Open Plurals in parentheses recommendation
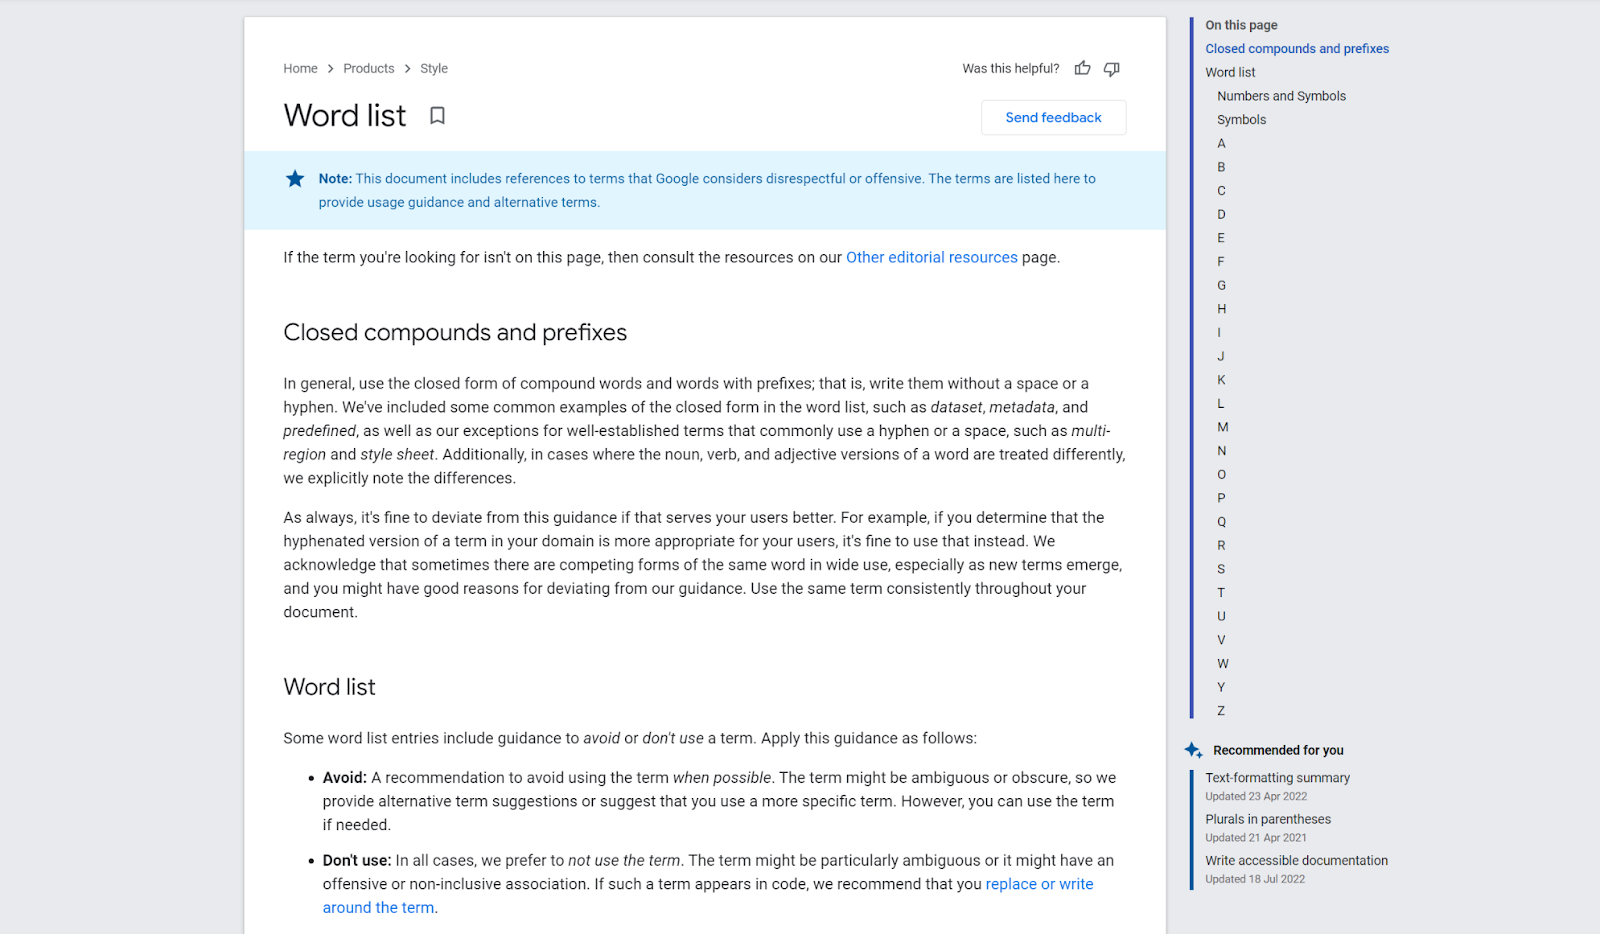 click(x=1268, y=818)
